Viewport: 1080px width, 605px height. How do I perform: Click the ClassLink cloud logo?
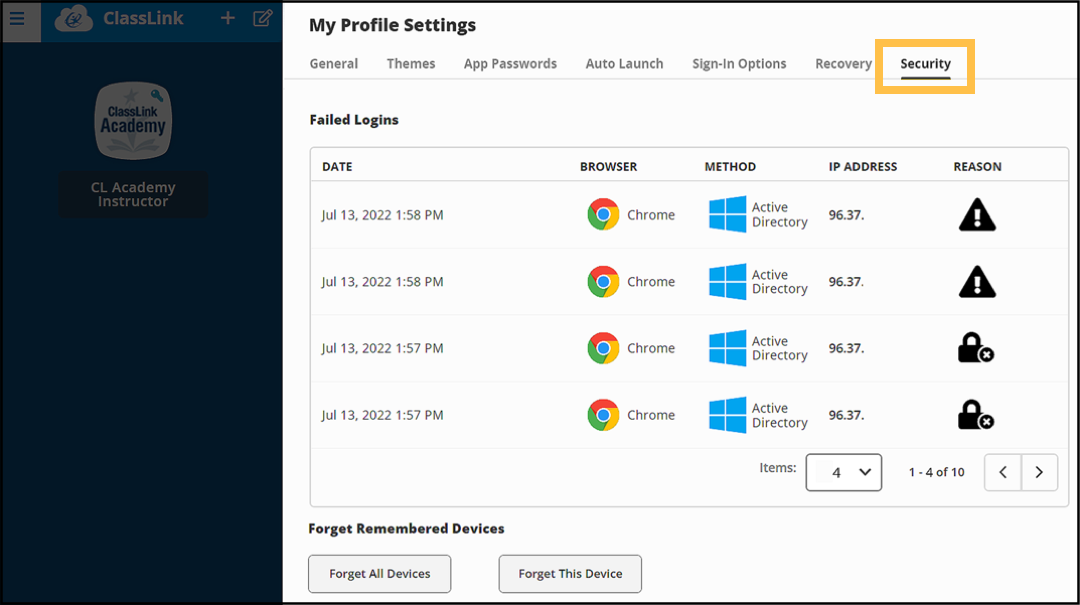[73, 17]
